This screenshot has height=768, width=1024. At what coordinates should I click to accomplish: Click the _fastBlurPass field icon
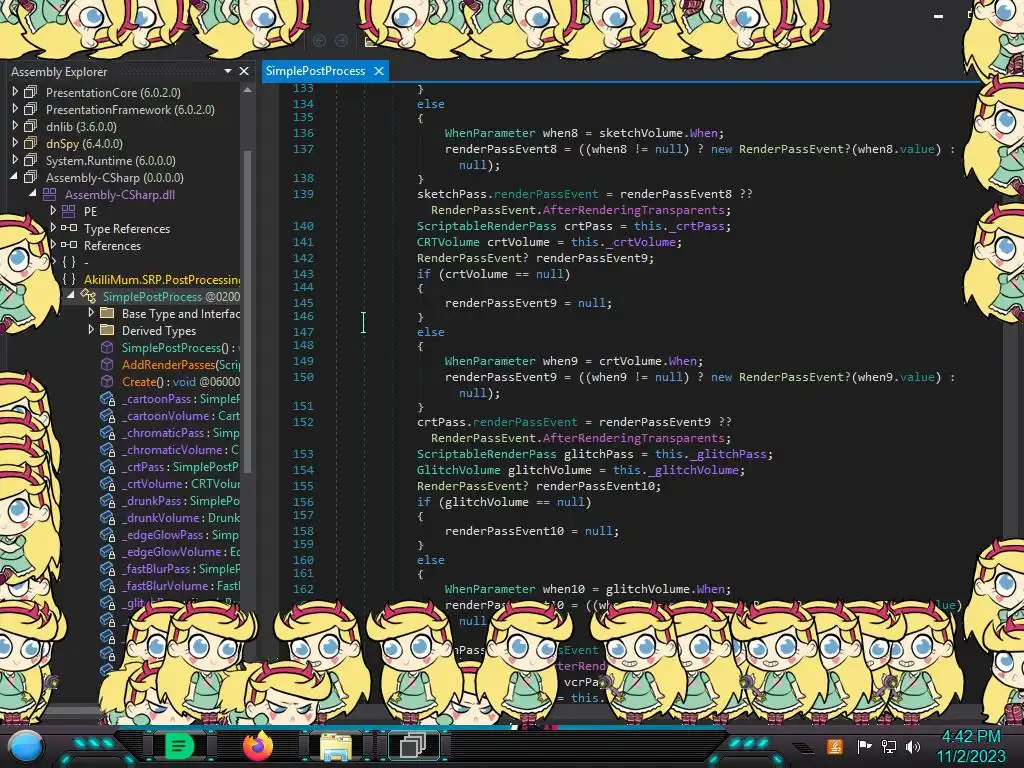coord(107,568)
